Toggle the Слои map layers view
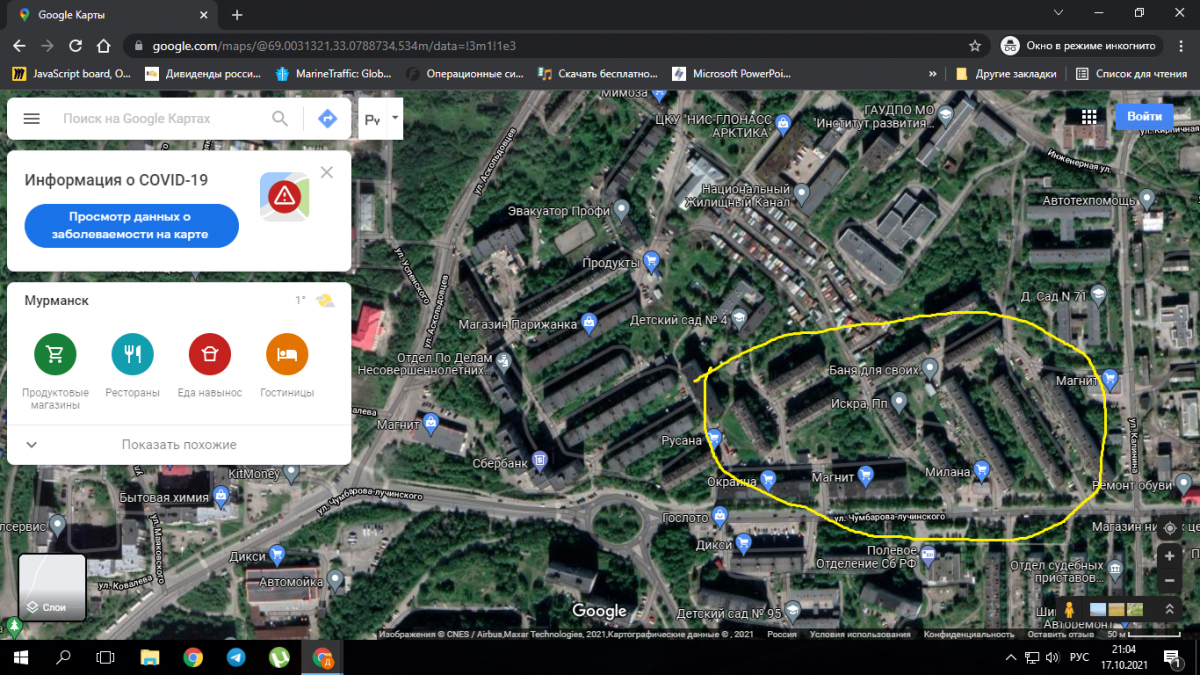 pos(52,588)
